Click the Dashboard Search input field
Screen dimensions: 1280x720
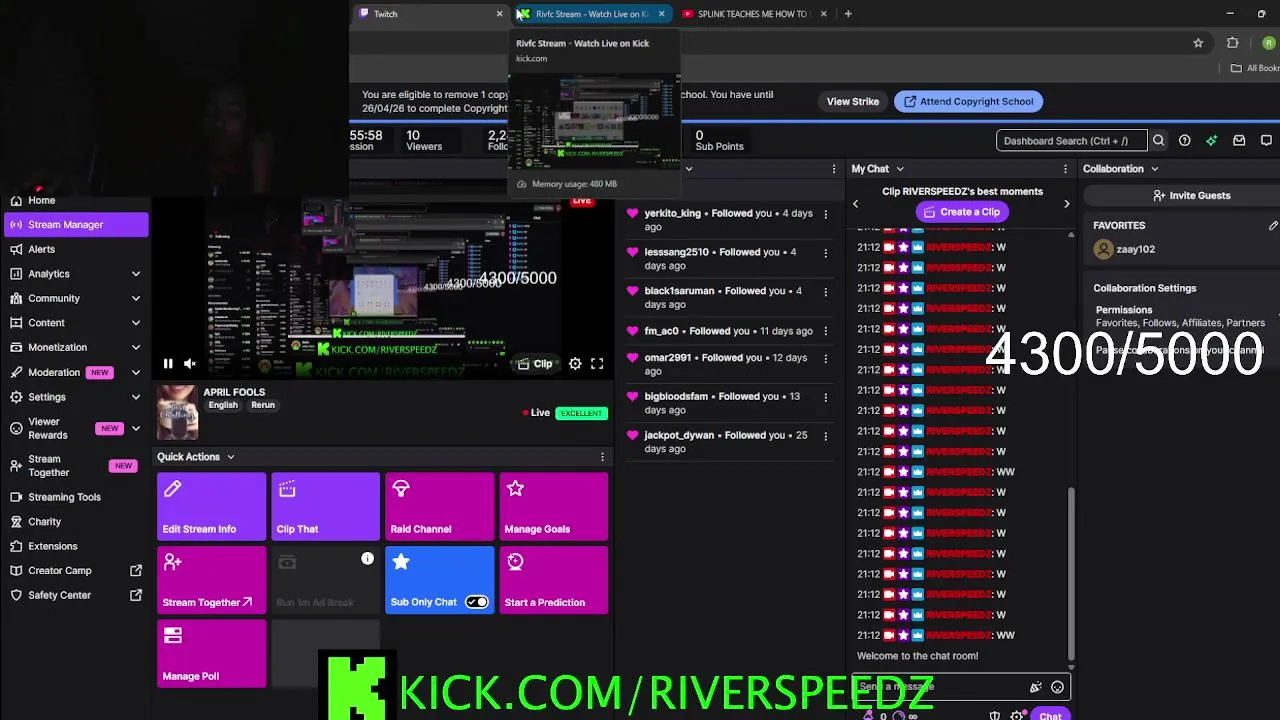pyautogui.click(x=1071, y=141)
